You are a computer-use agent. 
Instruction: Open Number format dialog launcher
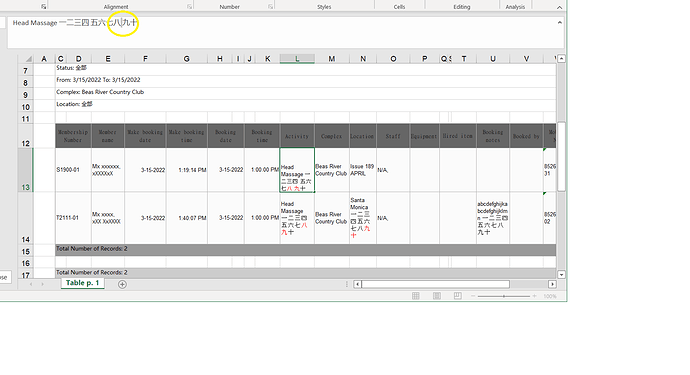[270, 7]
